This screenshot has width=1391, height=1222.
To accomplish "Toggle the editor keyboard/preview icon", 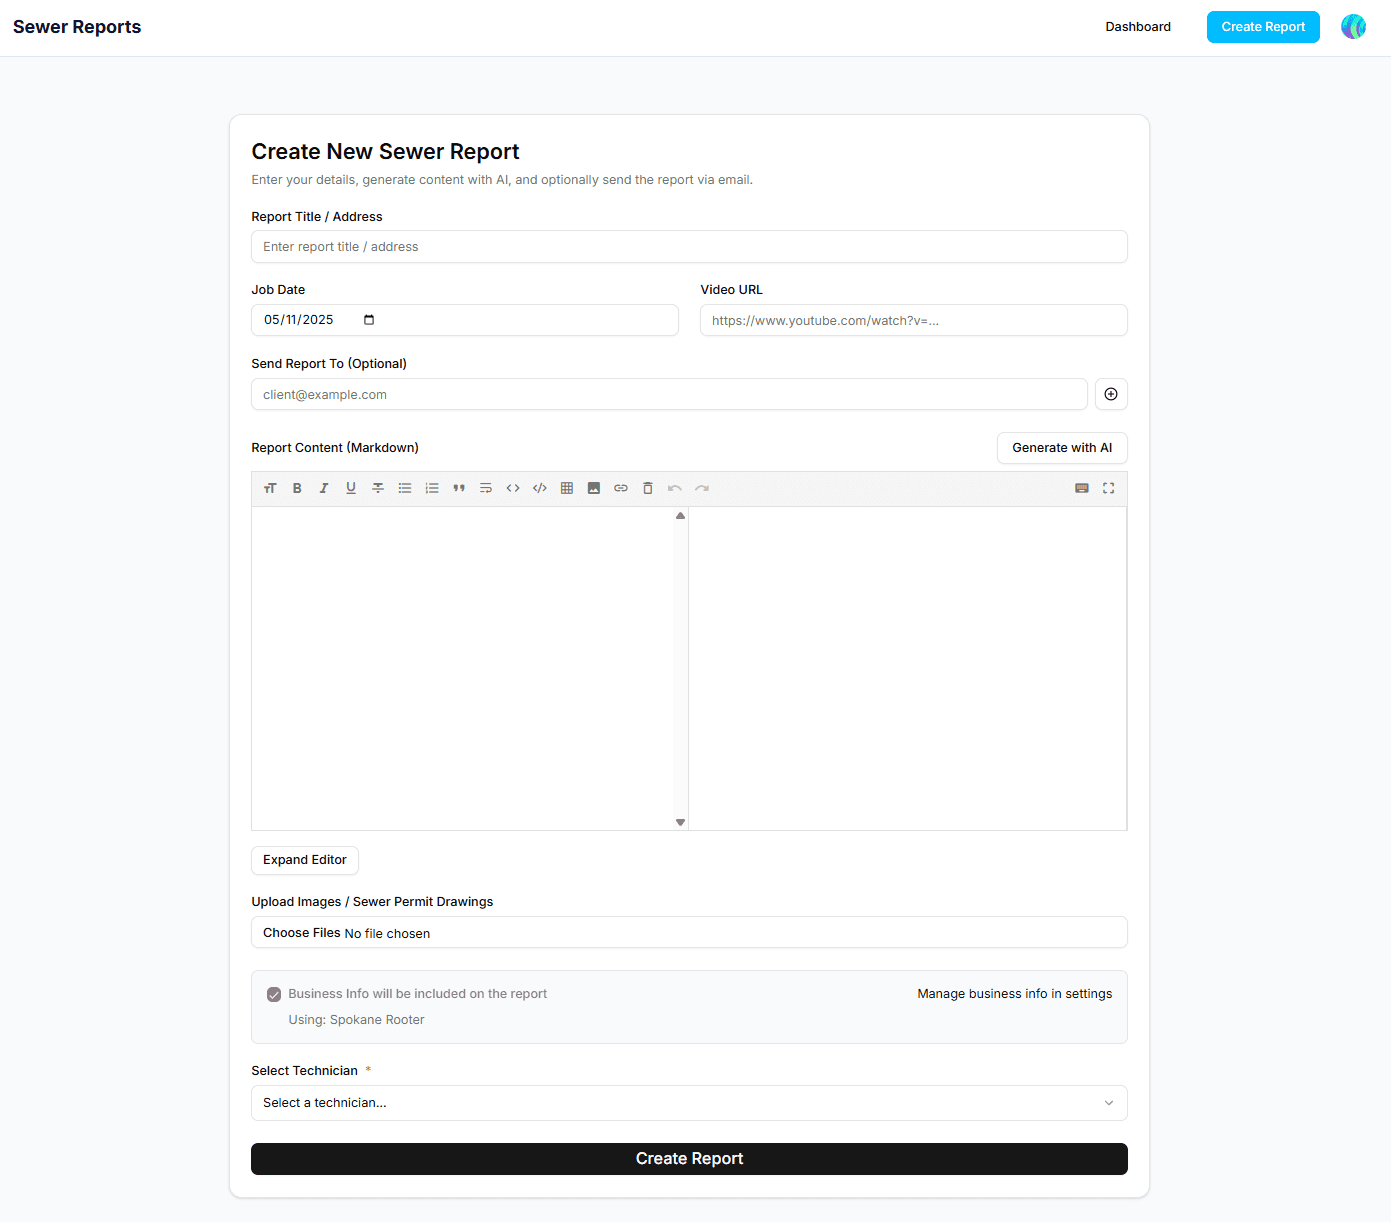I will pos(1082,488).
